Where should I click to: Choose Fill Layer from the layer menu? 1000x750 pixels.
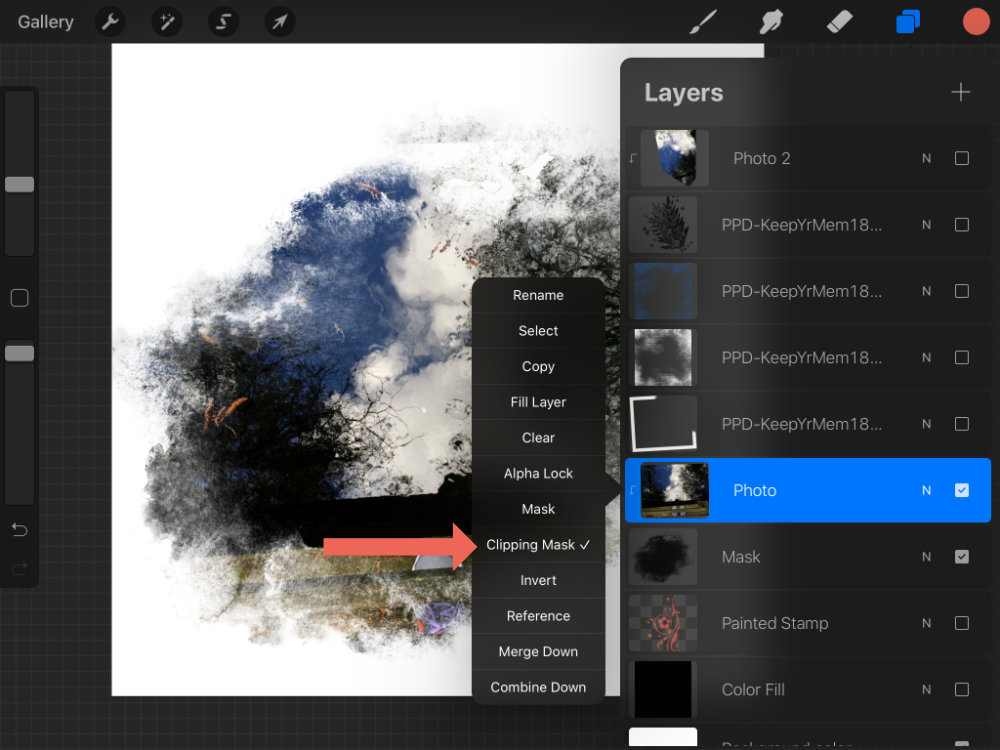pyautogui.click(x=538, y=402)
